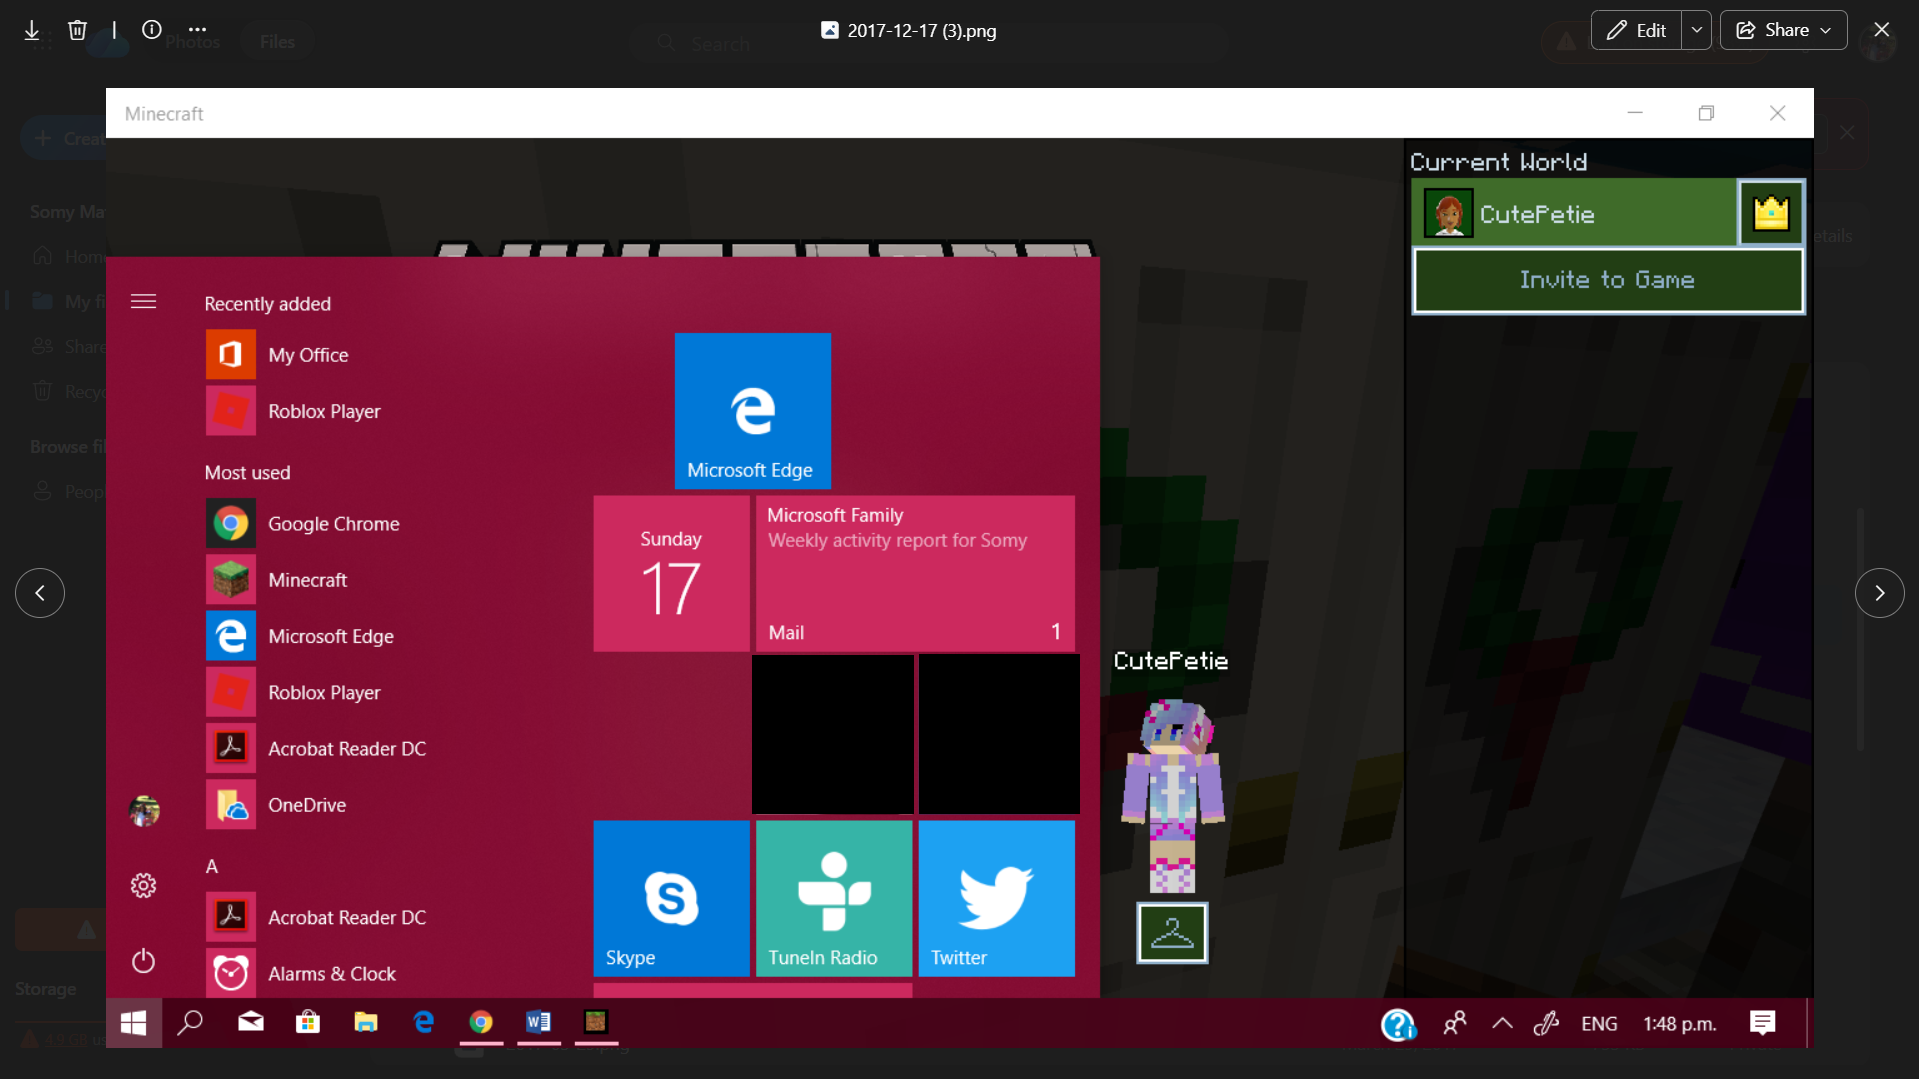1919x1079 pixels.
Task: Open the Action Center notification icon
Action: coord(1763,1023)
